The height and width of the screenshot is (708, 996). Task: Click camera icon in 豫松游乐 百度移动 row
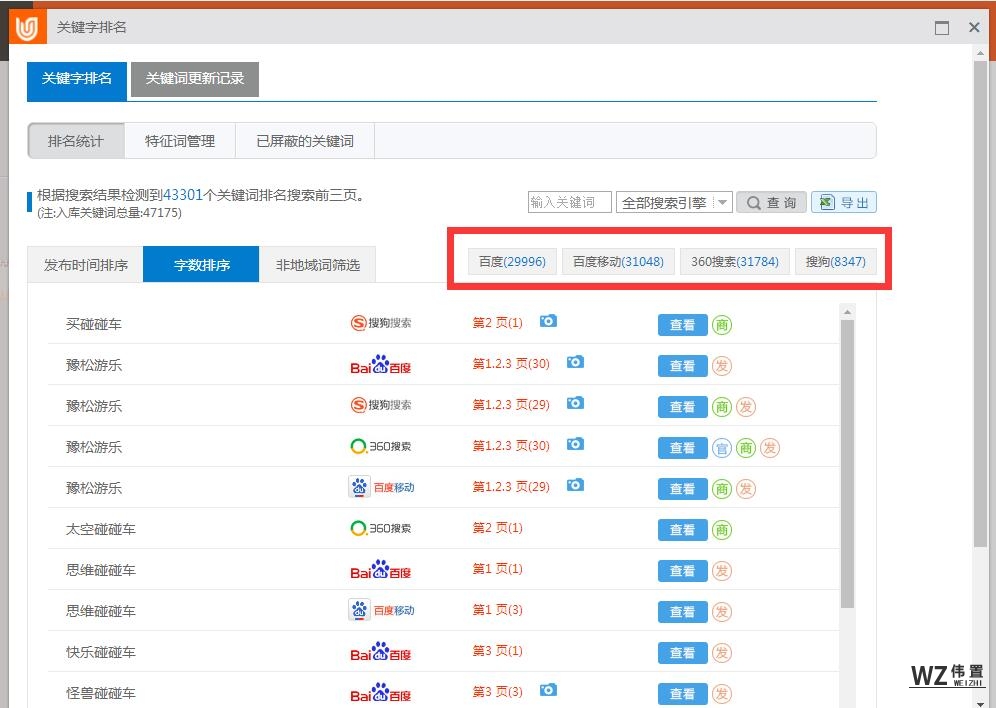(575, 486)
